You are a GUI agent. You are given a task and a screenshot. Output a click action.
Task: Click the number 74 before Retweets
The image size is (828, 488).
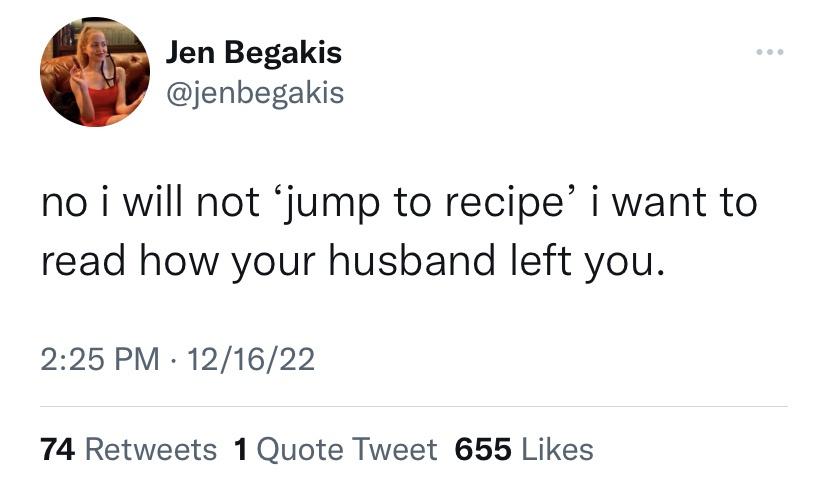[x=58, y=450]
